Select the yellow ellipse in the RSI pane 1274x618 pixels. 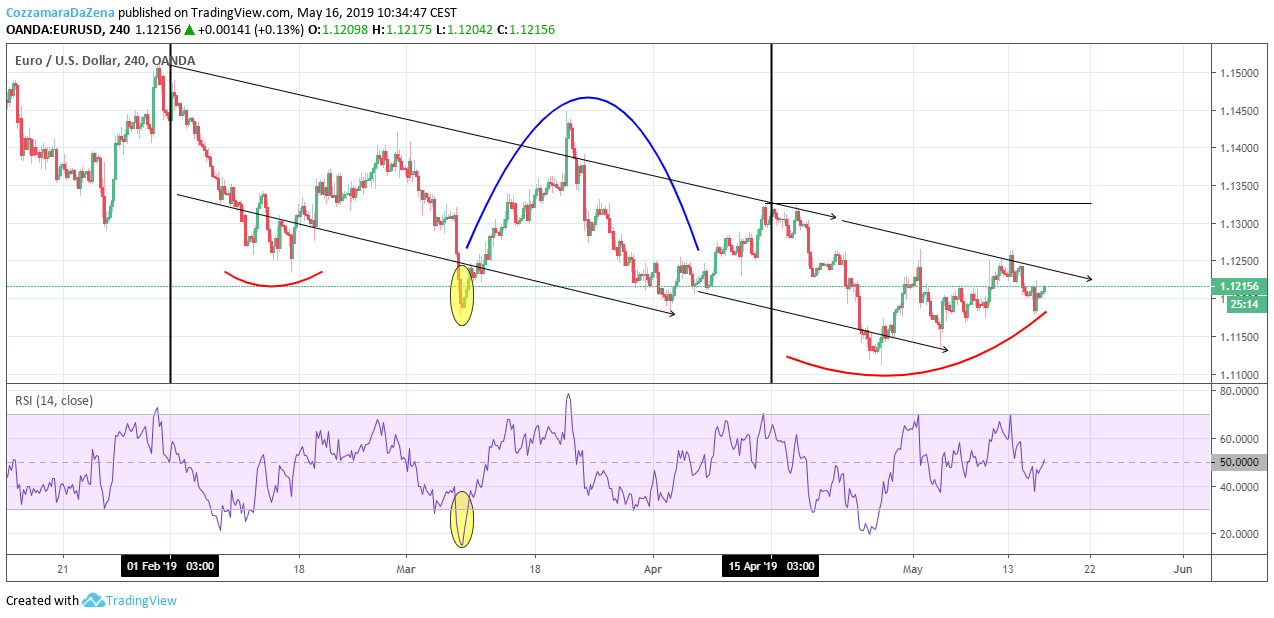click(461, 519)
